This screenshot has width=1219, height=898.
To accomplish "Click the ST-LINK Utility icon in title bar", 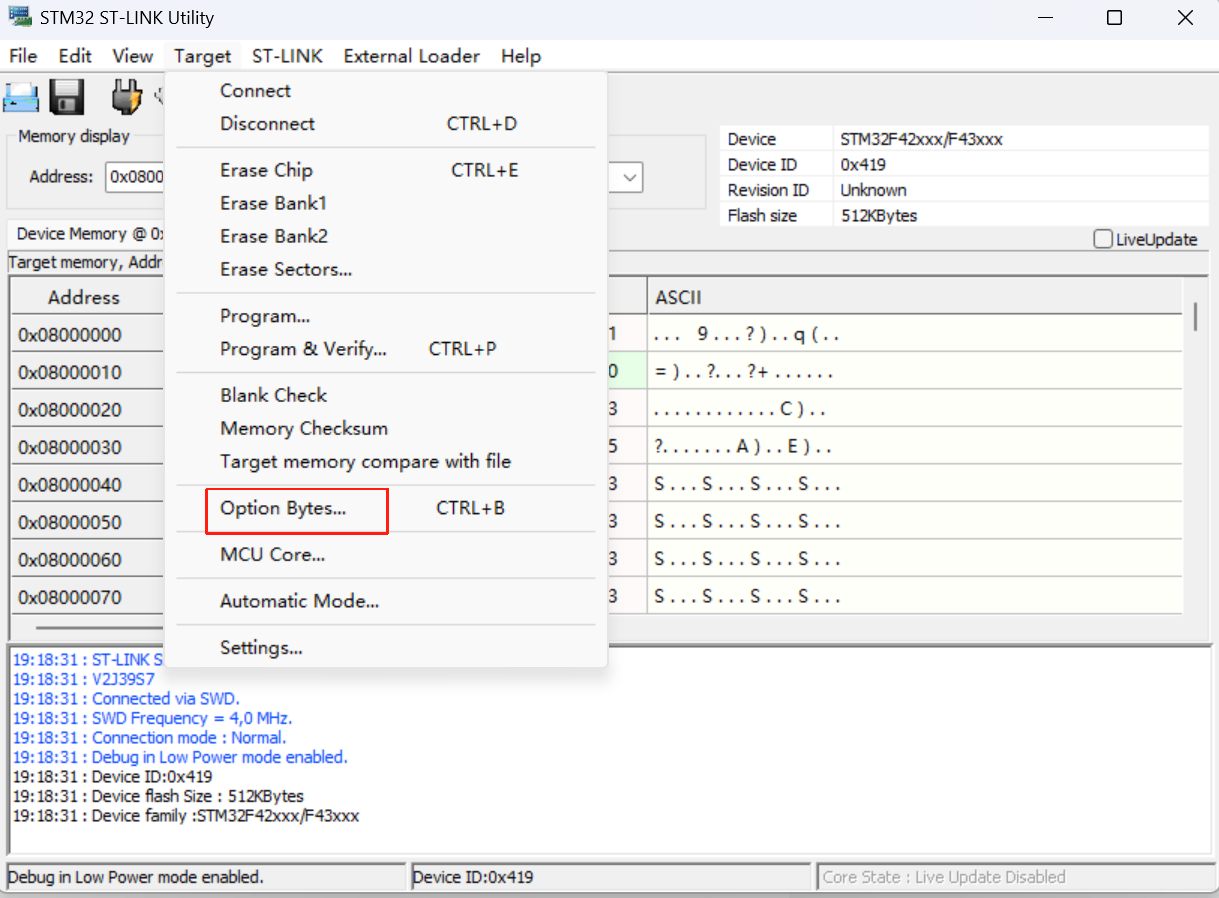I will (20, 17).
